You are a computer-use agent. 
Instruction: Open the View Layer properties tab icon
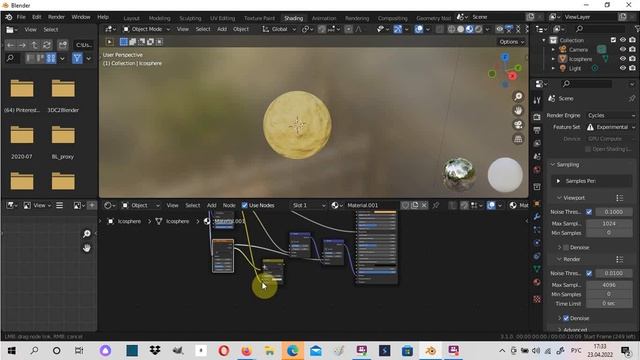(537, 143)
